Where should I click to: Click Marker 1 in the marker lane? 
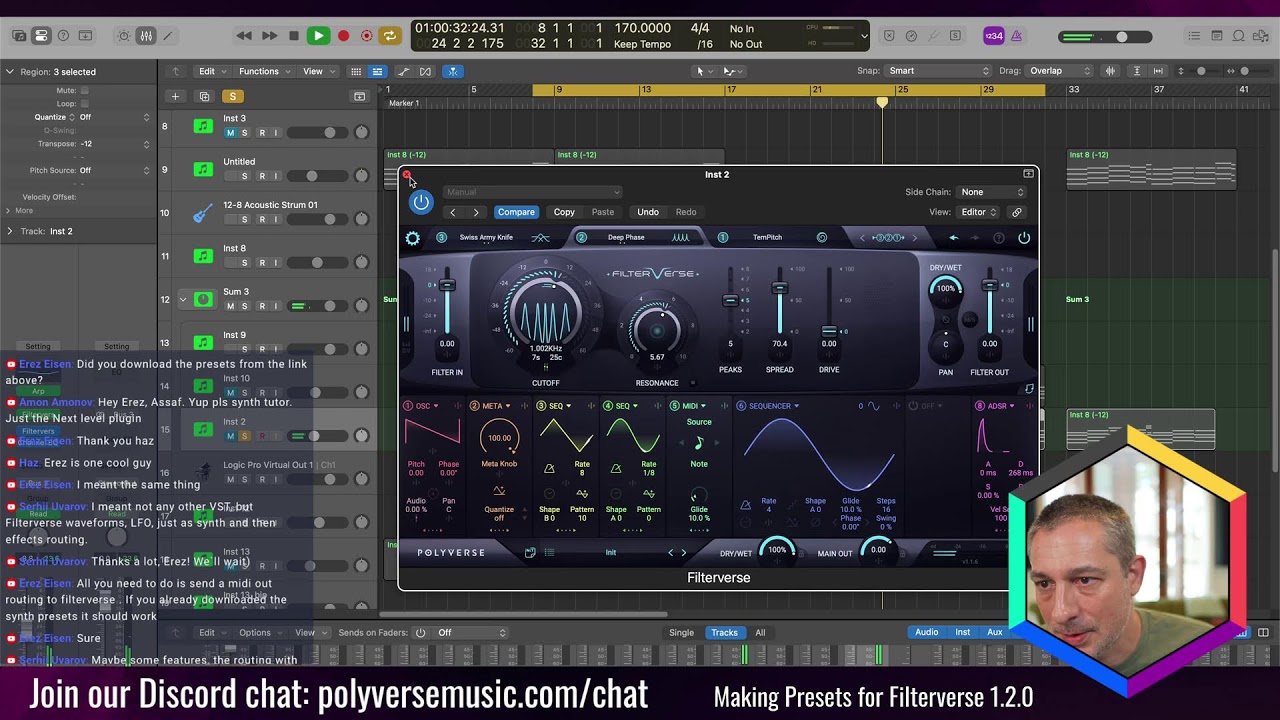pos(404,103)
